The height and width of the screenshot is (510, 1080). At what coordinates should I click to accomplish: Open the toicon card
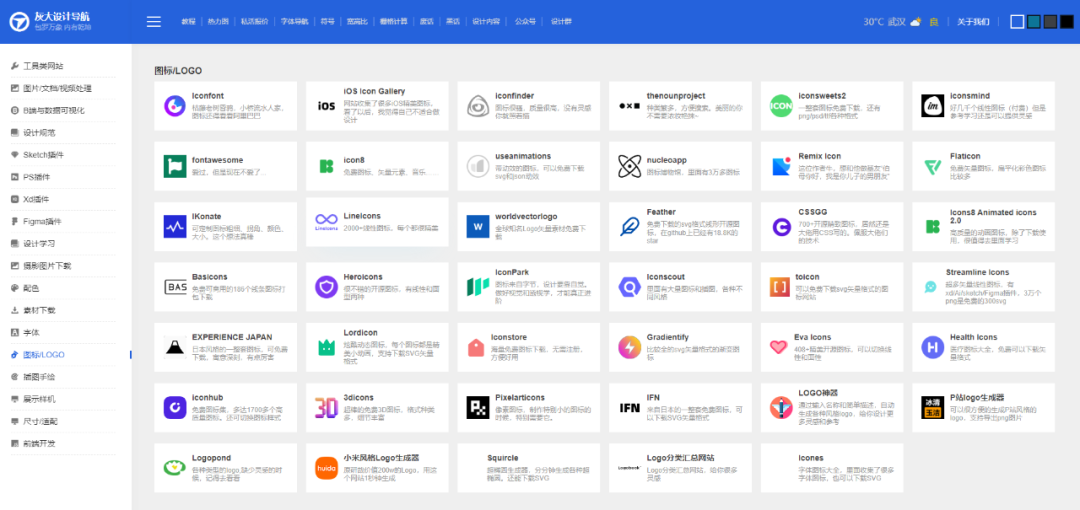pyautogui.click(x=832, y=287)
